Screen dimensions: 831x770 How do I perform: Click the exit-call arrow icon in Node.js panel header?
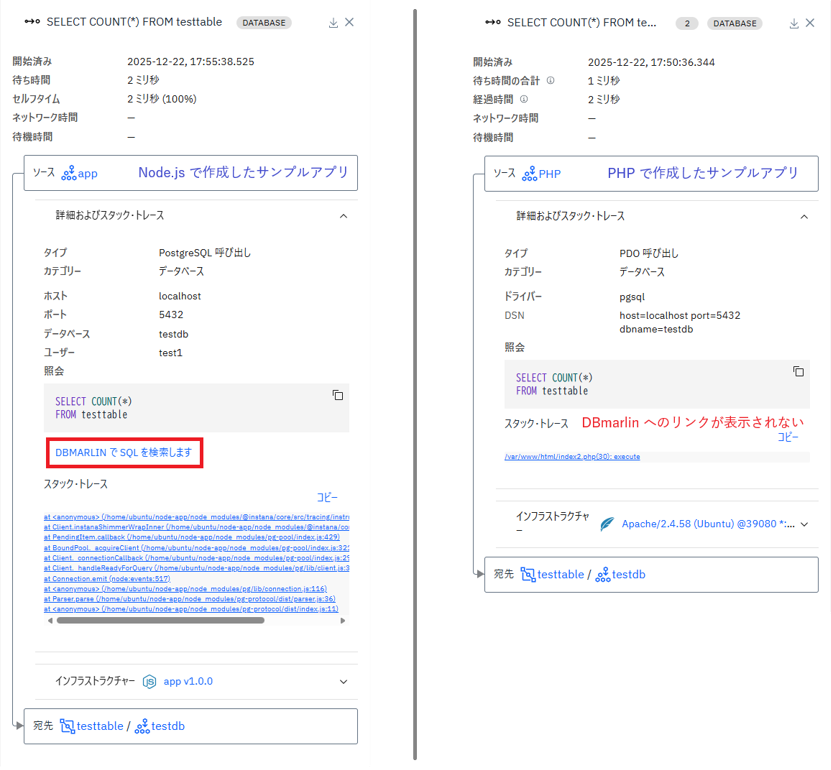click(32, 22)
